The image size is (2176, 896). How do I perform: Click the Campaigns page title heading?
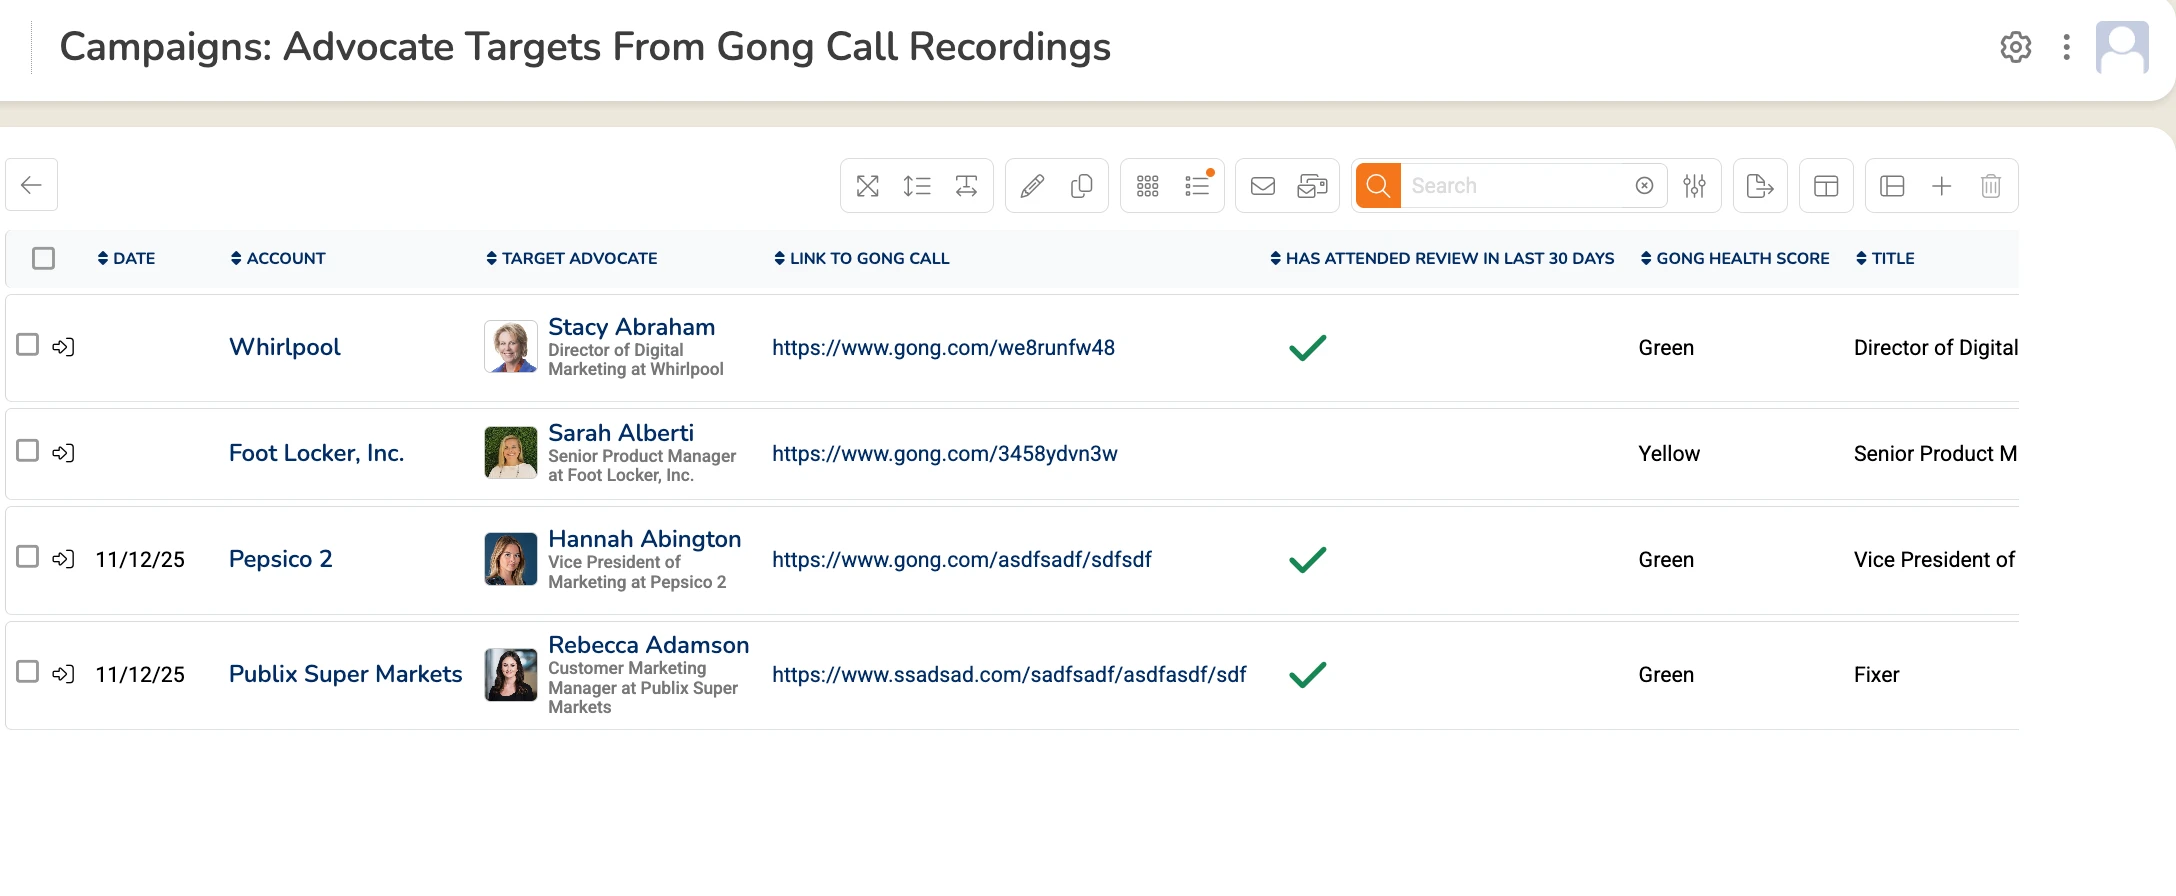(x=585, y=47)
